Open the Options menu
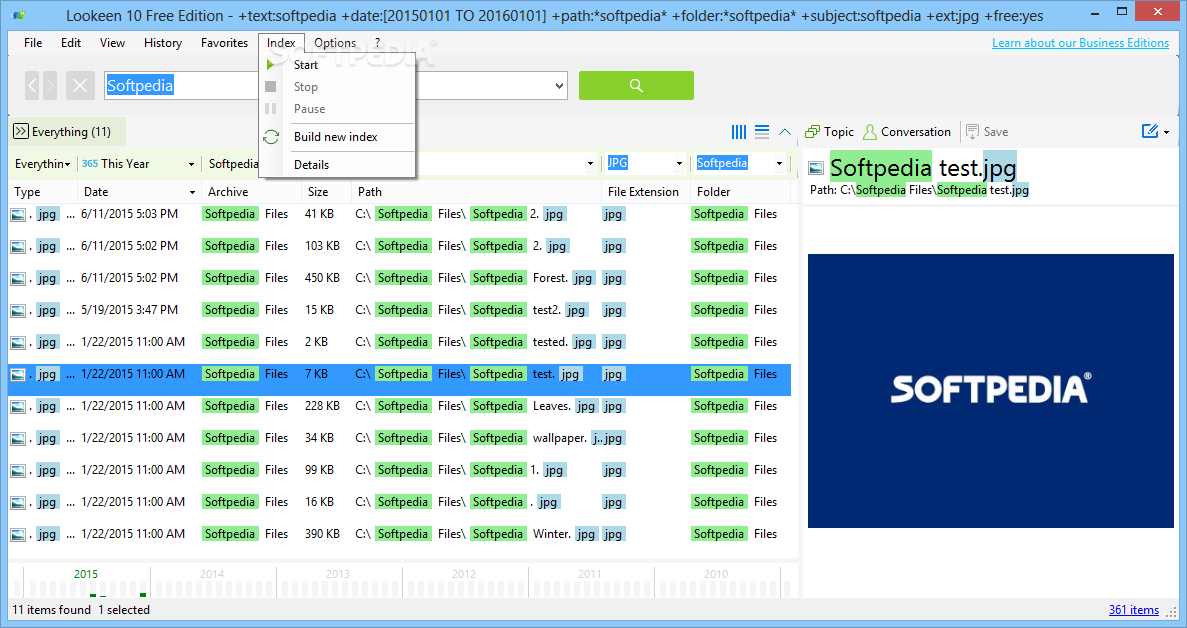 (x=335, y=43)
